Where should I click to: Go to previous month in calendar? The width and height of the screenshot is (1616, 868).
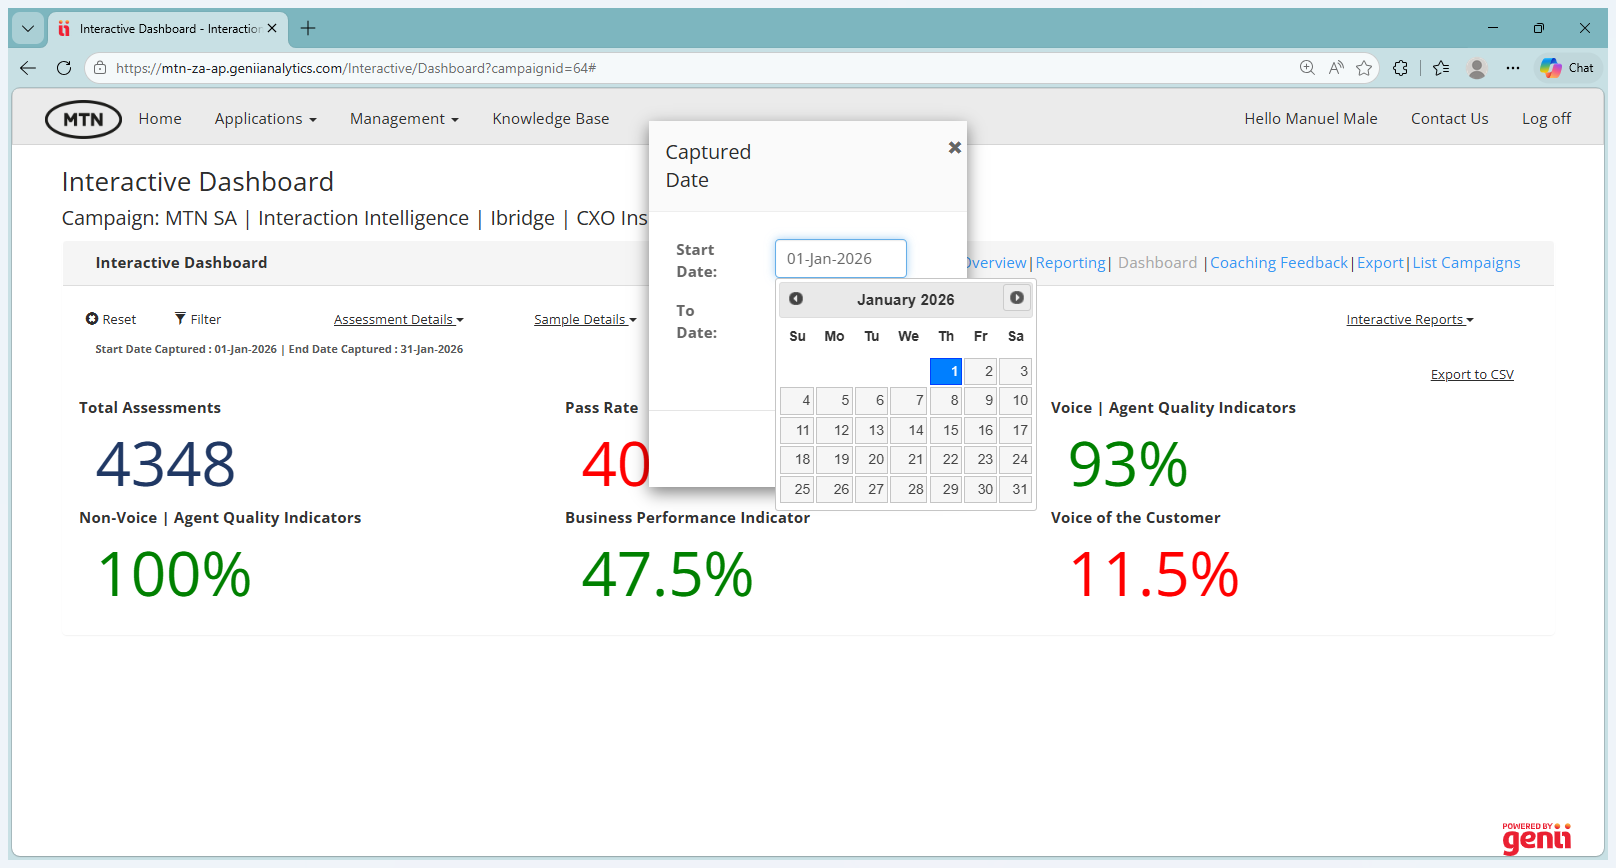coord(796,299)
